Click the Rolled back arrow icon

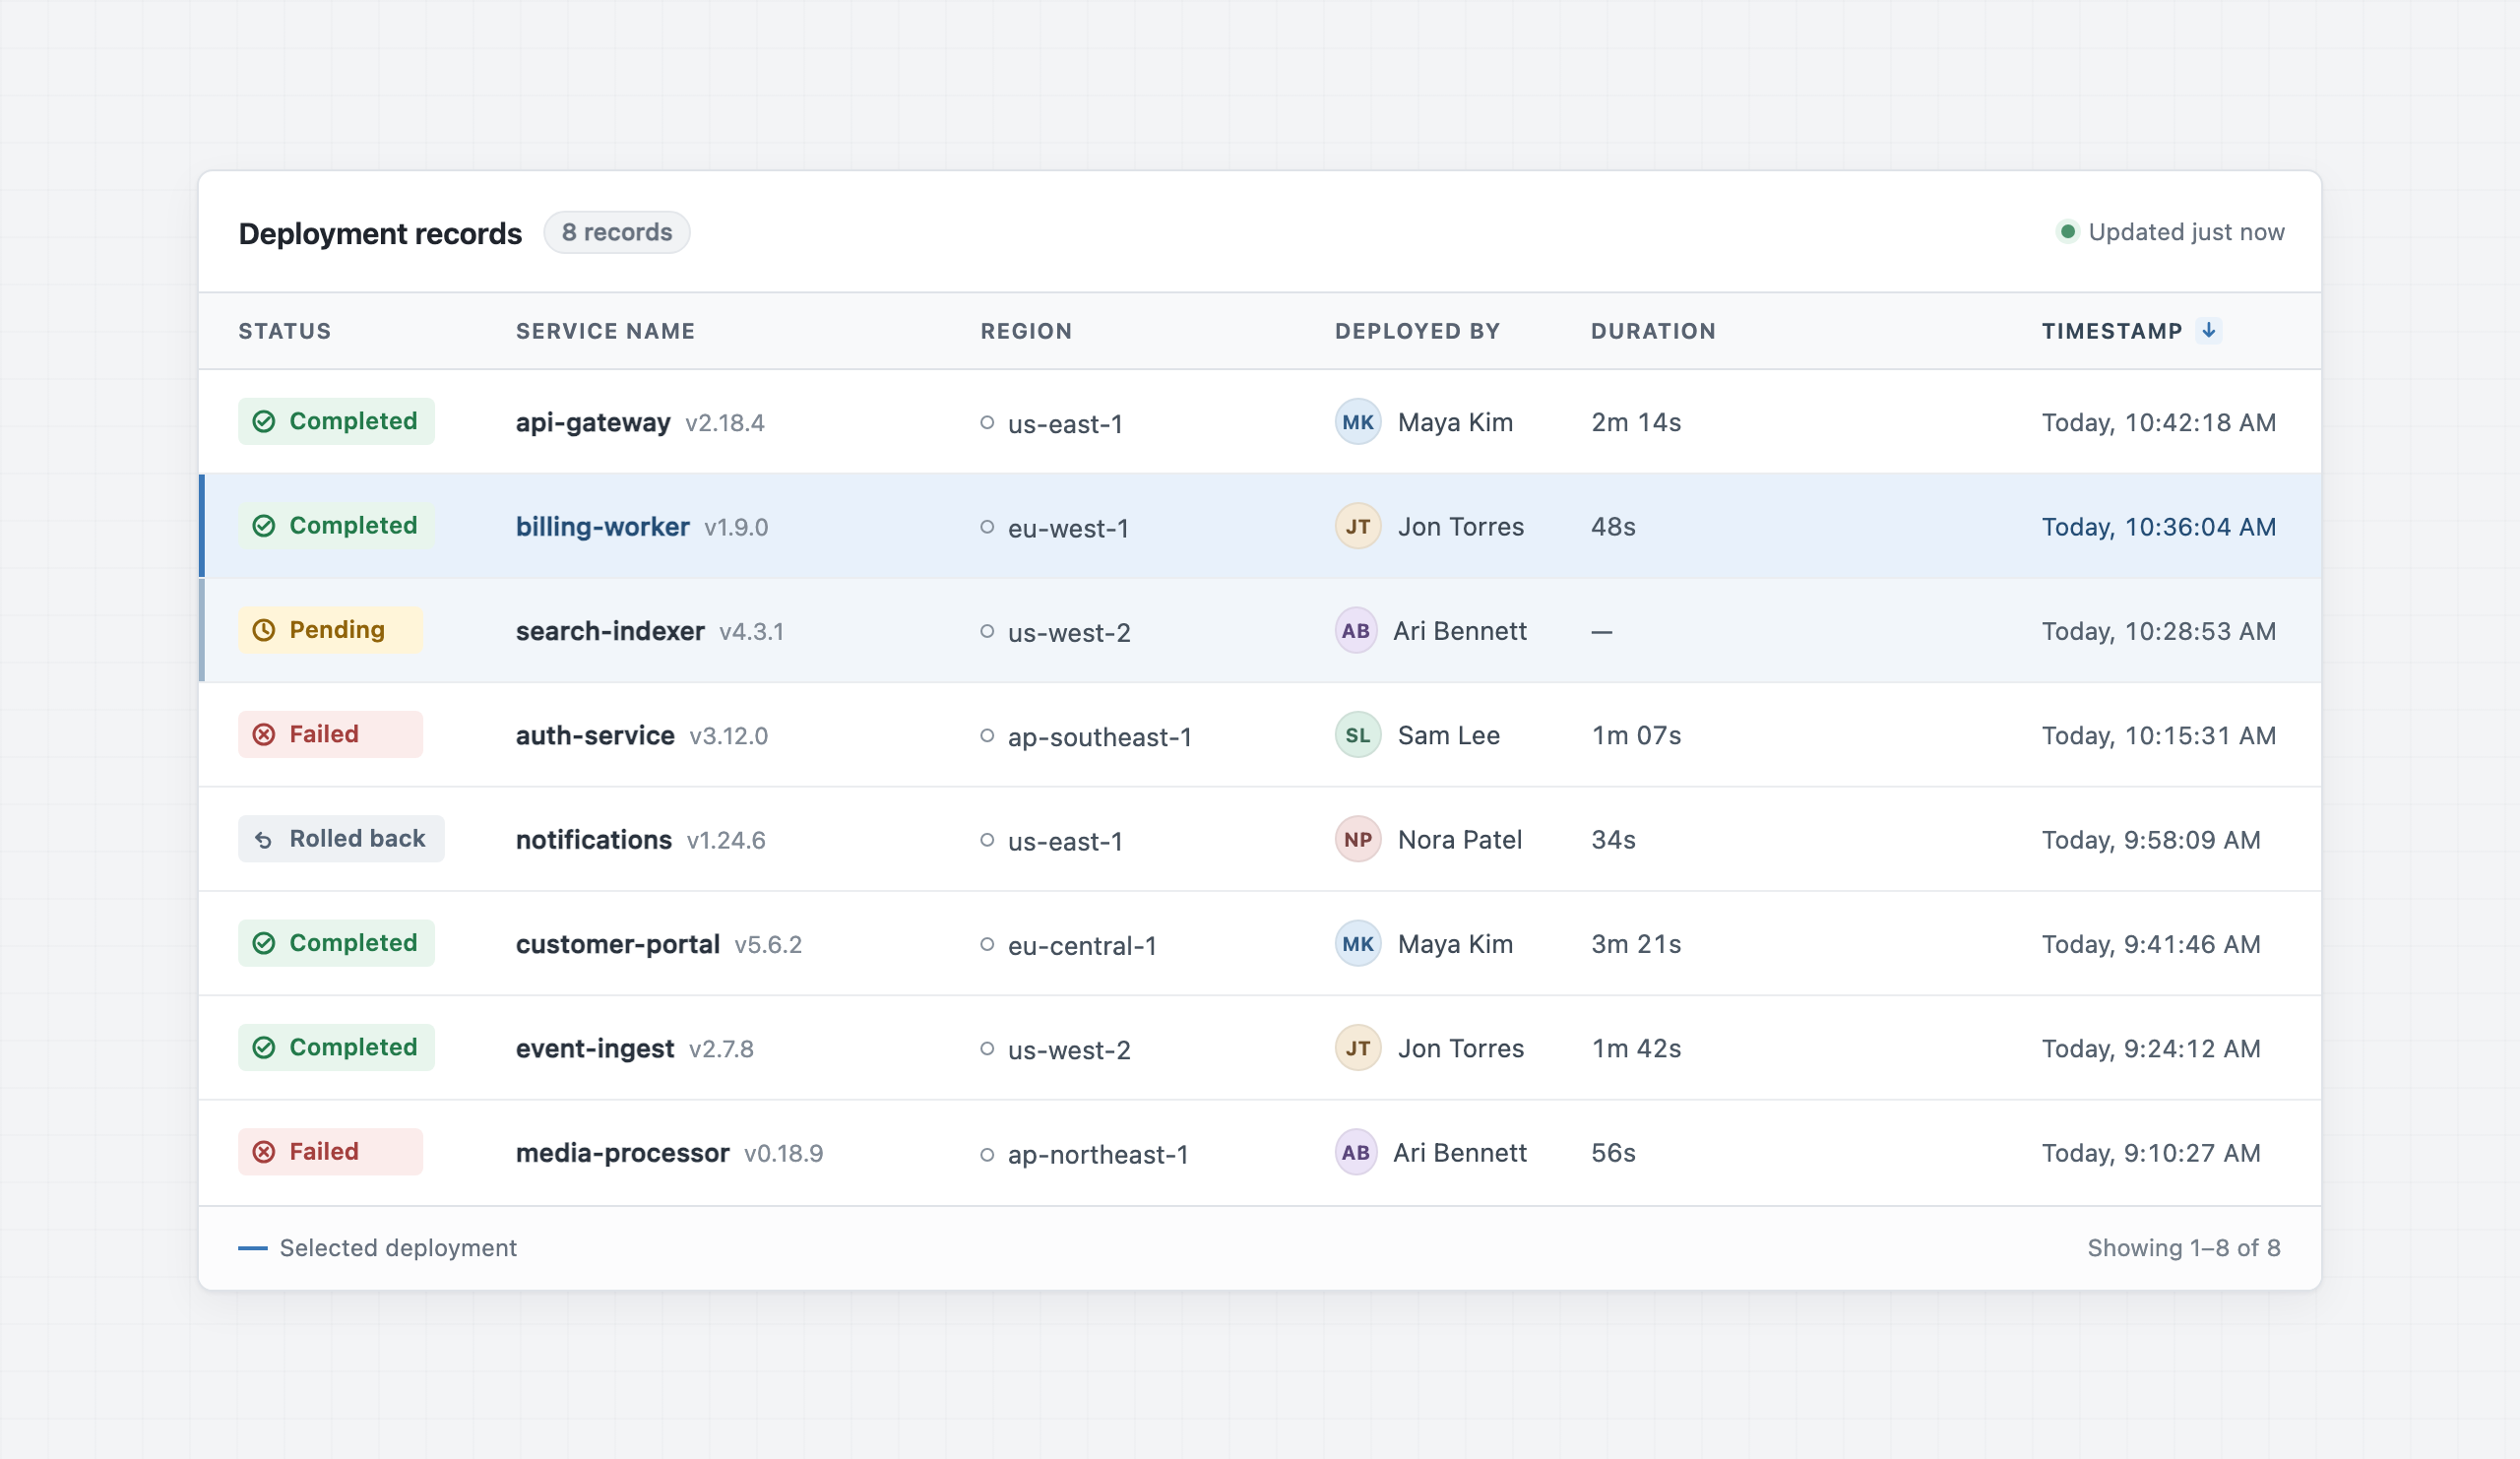(263, 839)
